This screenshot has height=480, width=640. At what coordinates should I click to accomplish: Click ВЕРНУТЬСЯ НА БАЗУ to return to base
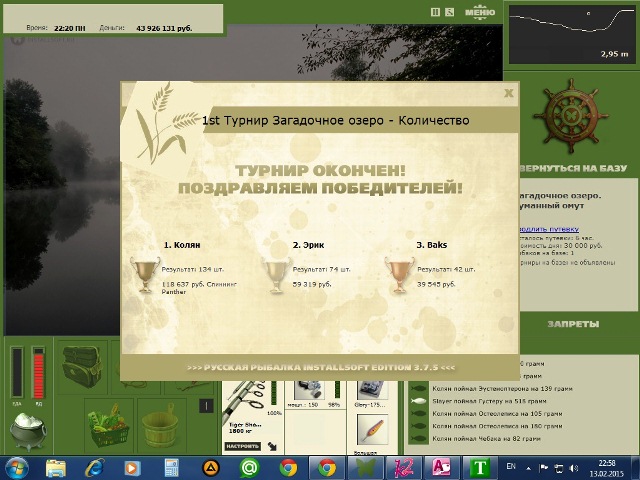(x=573, y=168)
